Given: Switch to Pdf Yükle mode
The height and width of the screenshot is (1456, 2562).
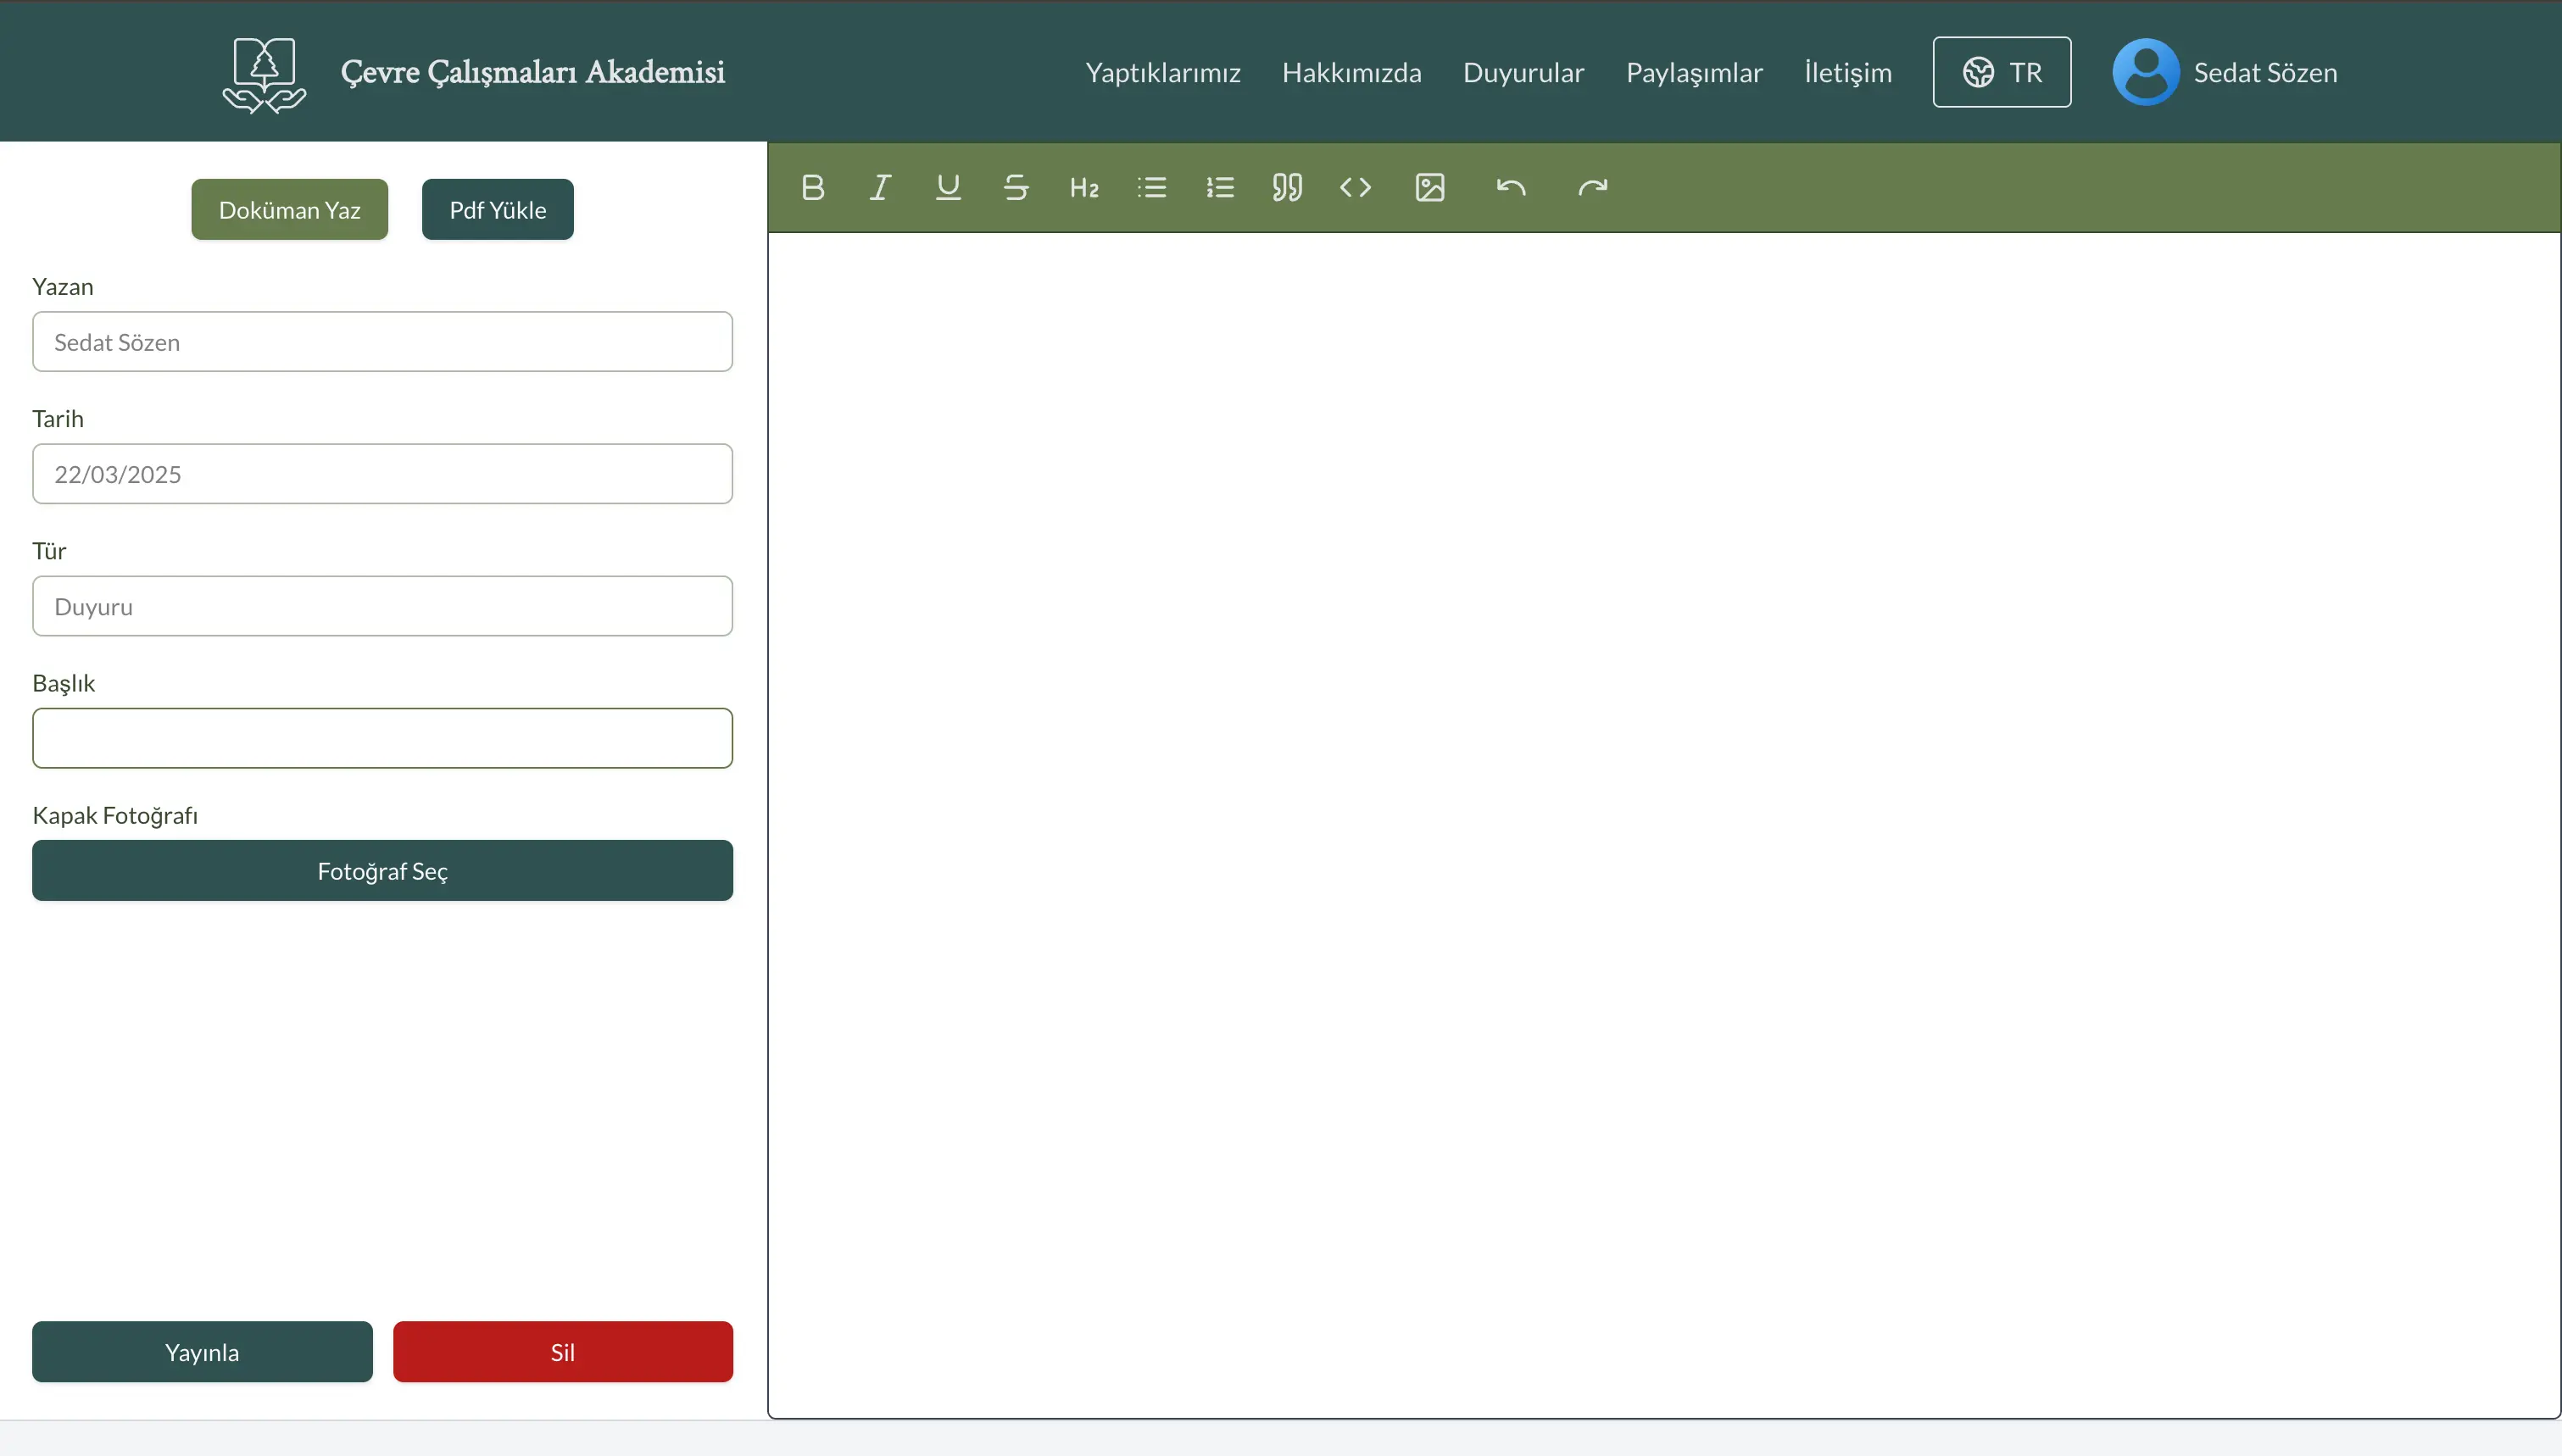Looking at the screenshot, I should point(498,210).
